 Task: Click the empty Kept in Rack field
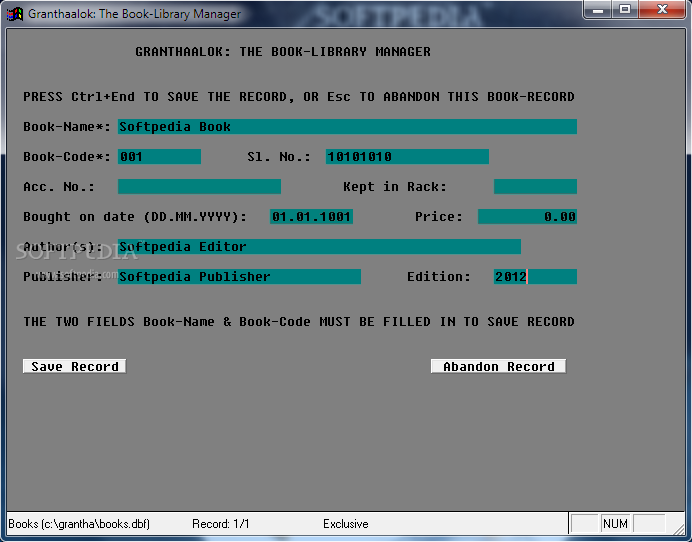tap(535, 187)
